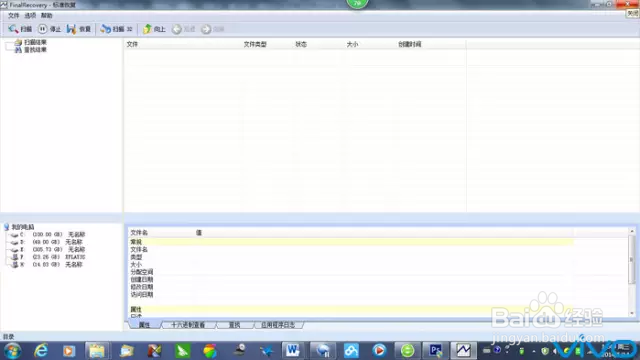Image resolution: width=640 pixels, height=360 pixels.
Task: Click the 状态 column header
Action: pos(301,44)
